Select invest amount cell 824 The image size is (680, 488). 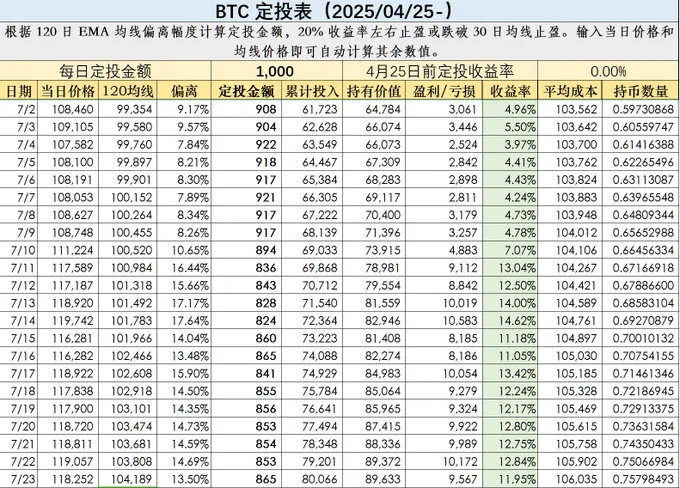click(246, 321)
